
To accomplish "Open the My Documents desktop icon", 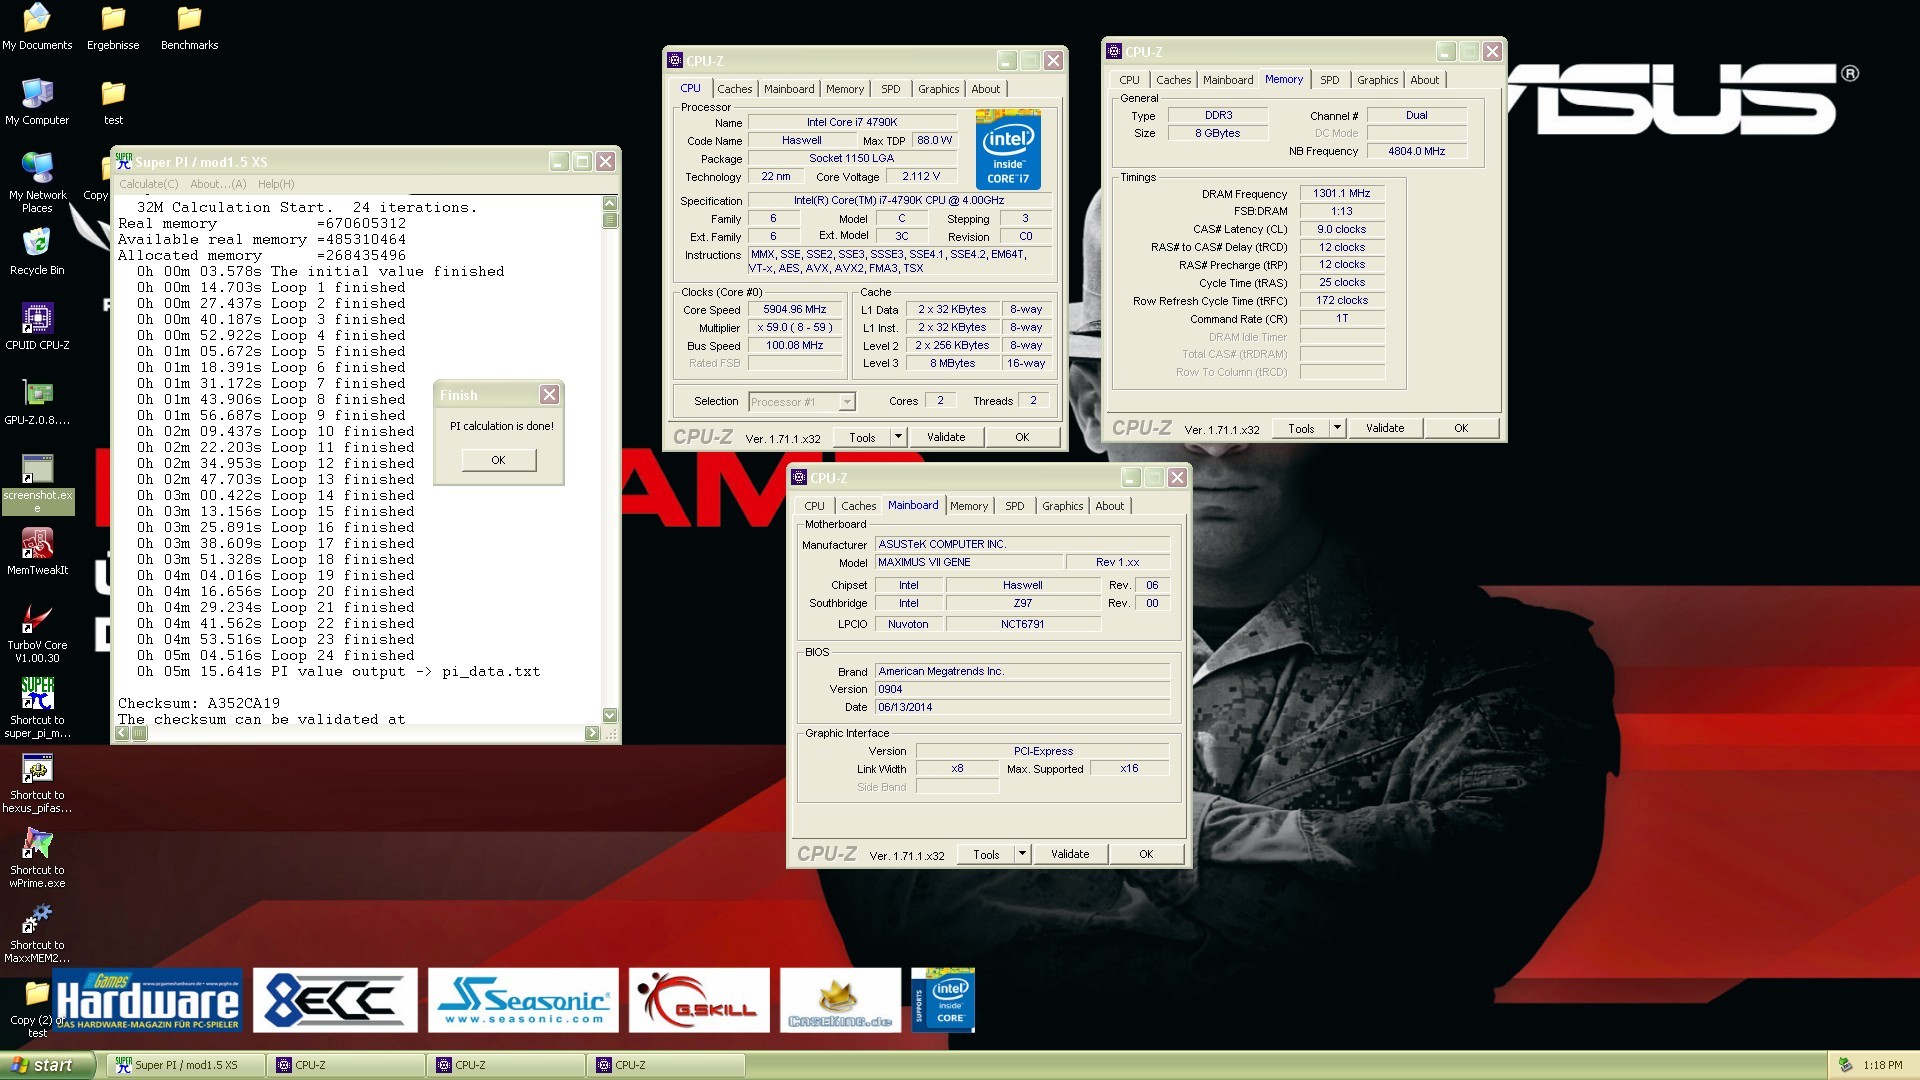I will [37, 27].
